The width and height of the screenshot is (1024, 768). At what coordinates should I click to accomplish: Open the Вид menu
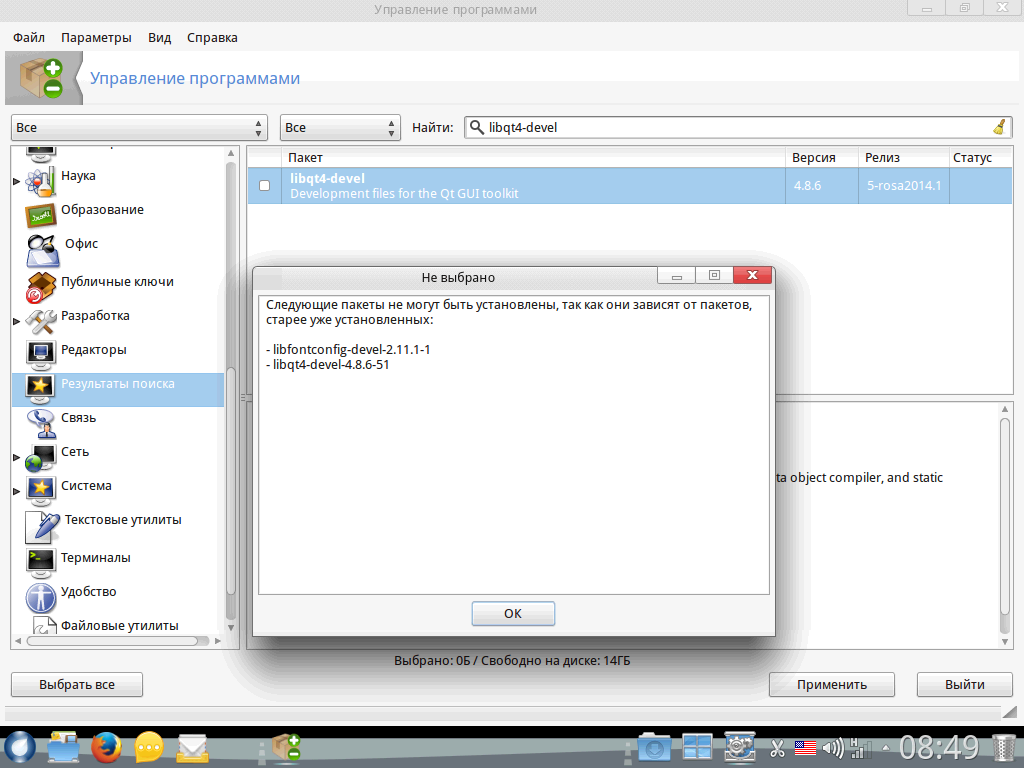pos(159,37)
